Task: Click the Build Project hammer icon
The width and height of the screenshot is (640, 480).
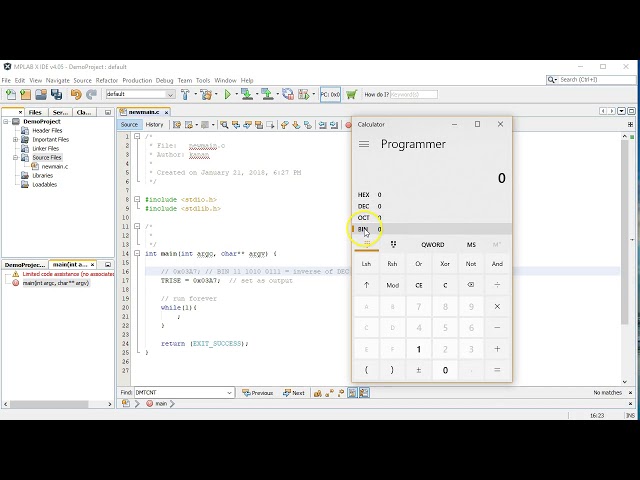Action: (185, 95)
